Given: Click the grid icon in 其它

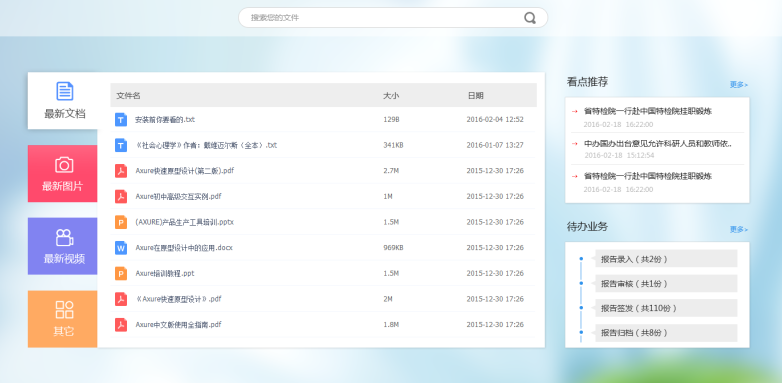Looking at the screenshot, I should point(64,310).
